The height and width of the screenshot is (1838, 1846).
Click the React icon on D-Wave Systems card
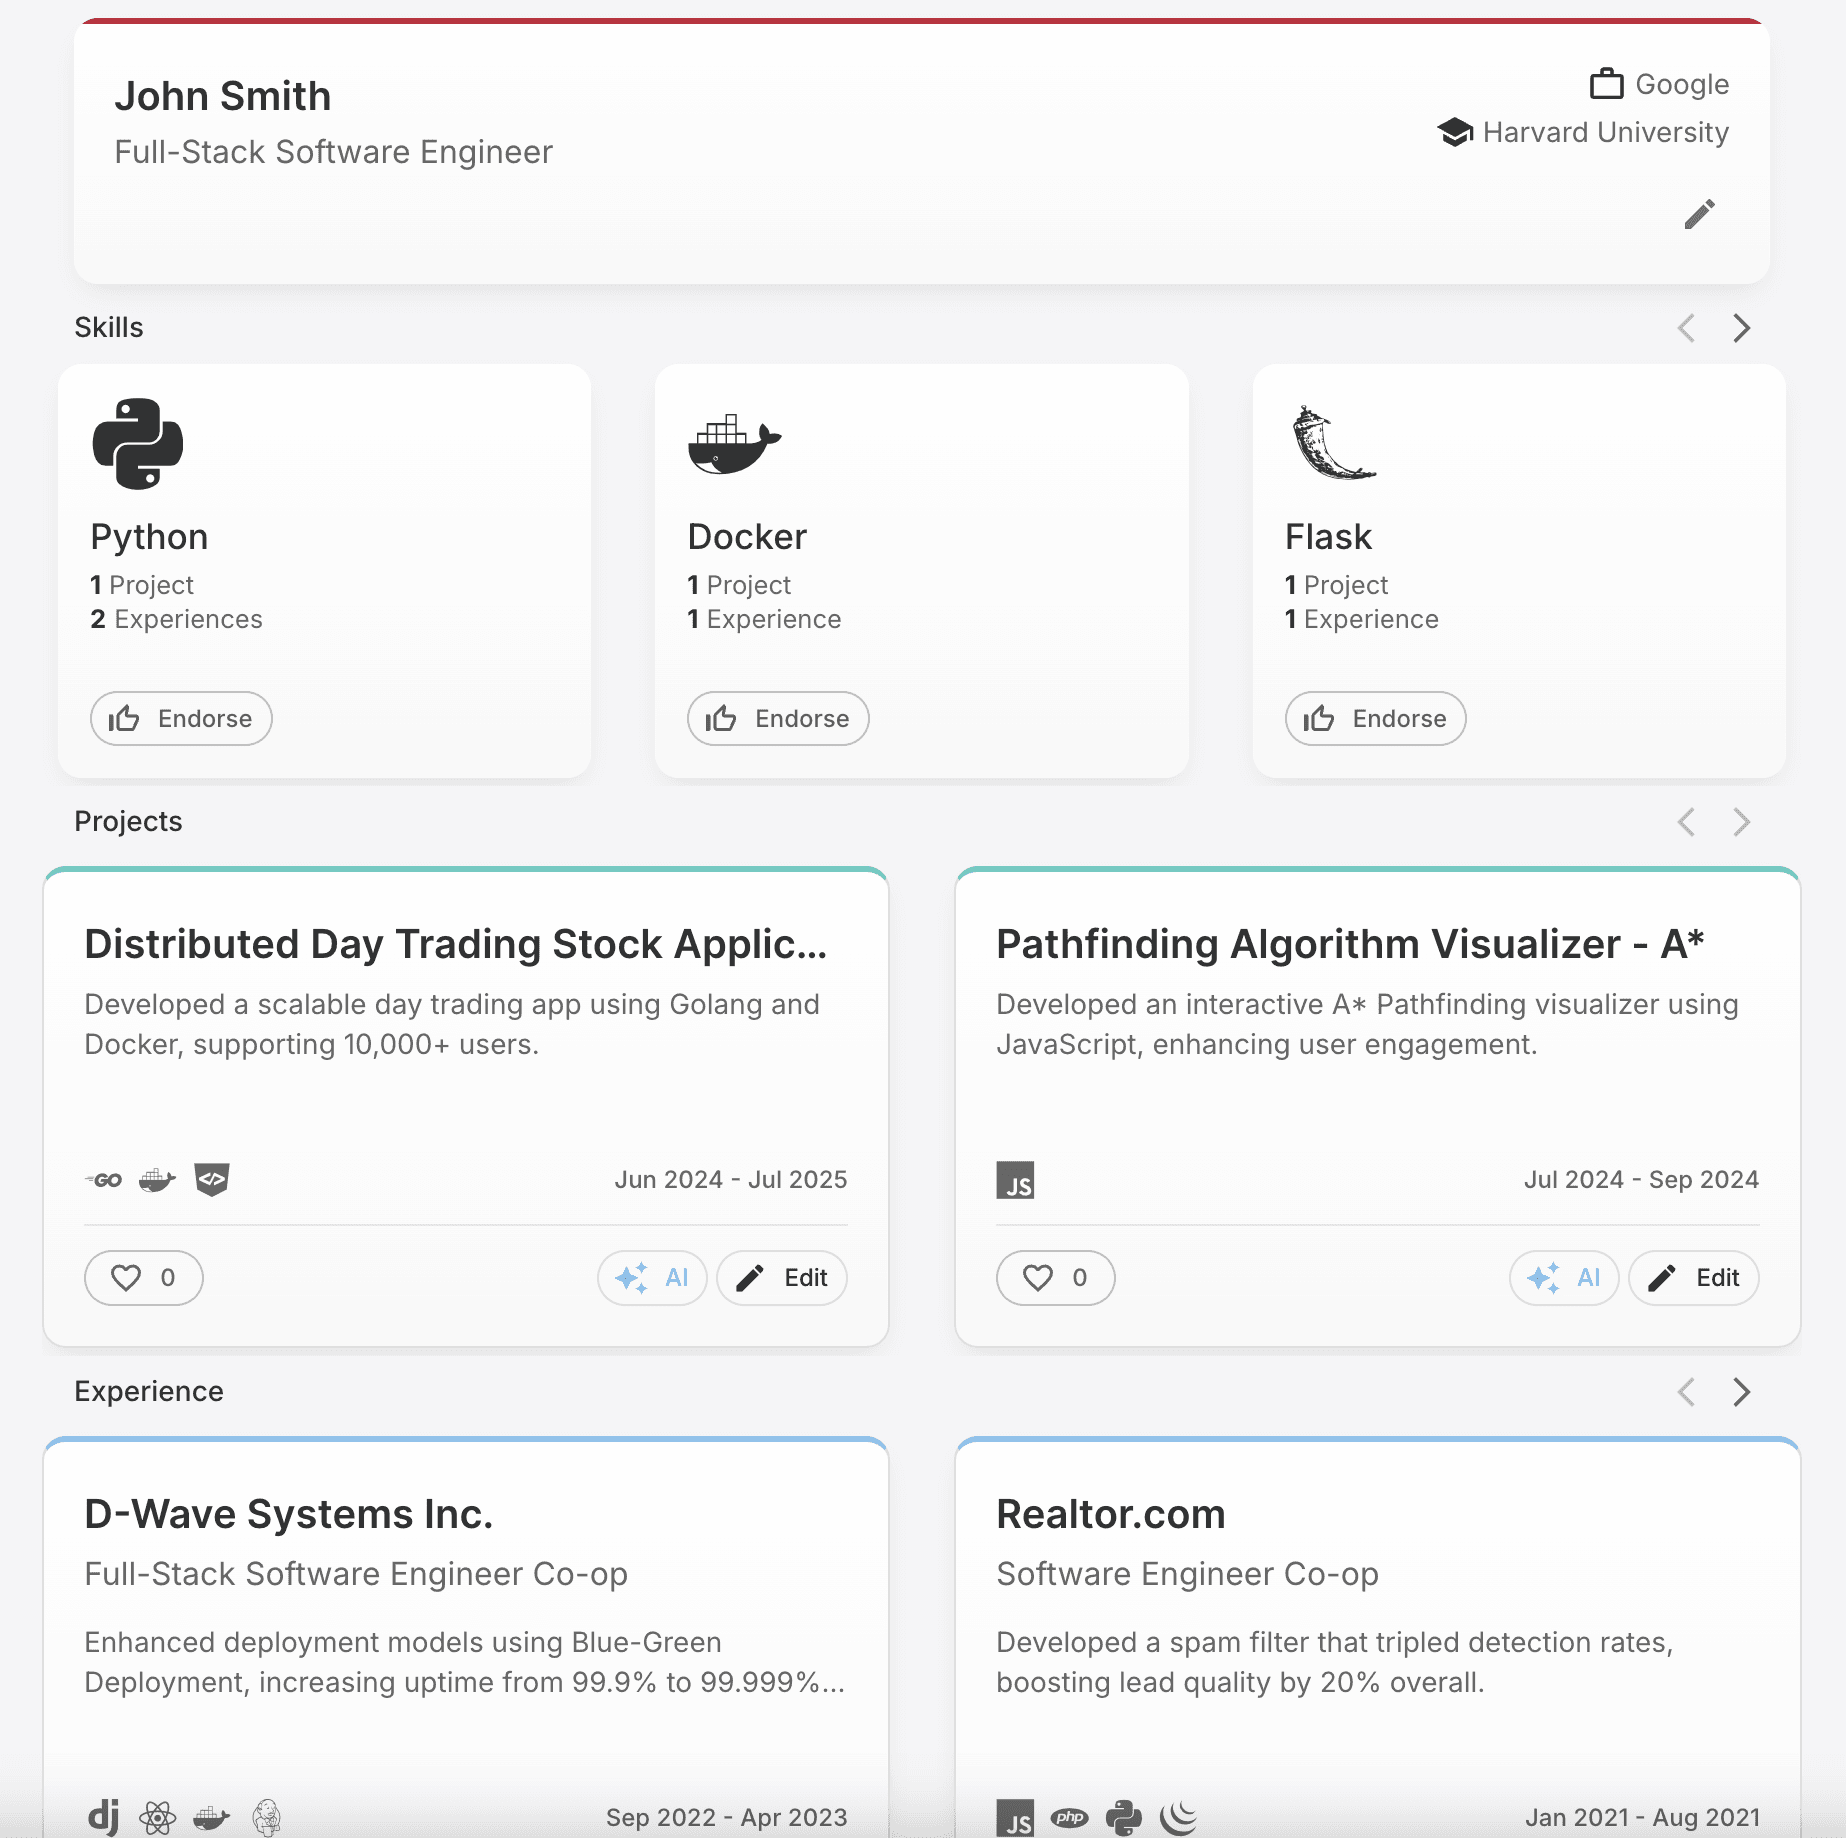(157, 1817)
